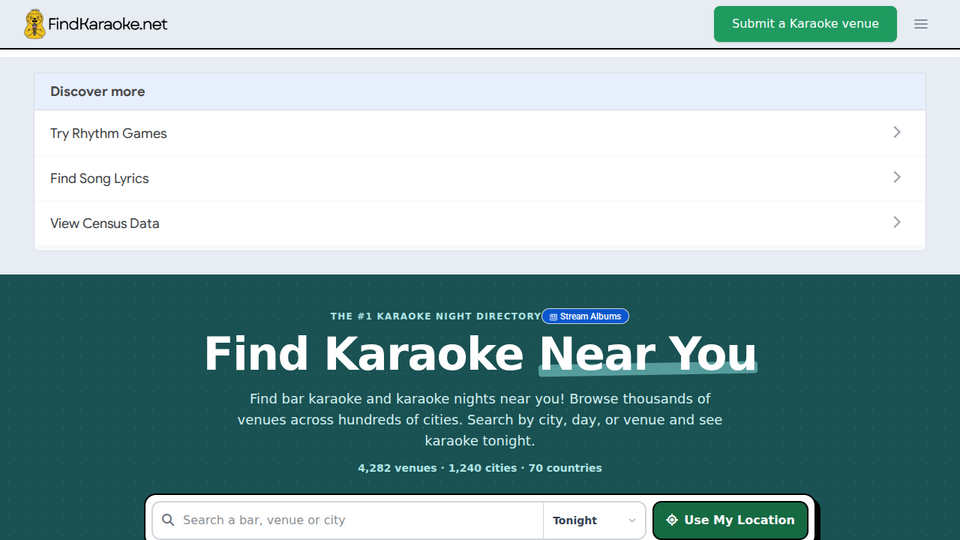Click the chevron arrow beside Try Rhythm Games
Viewport: 960px width, 540px height.
coord(897,132)
